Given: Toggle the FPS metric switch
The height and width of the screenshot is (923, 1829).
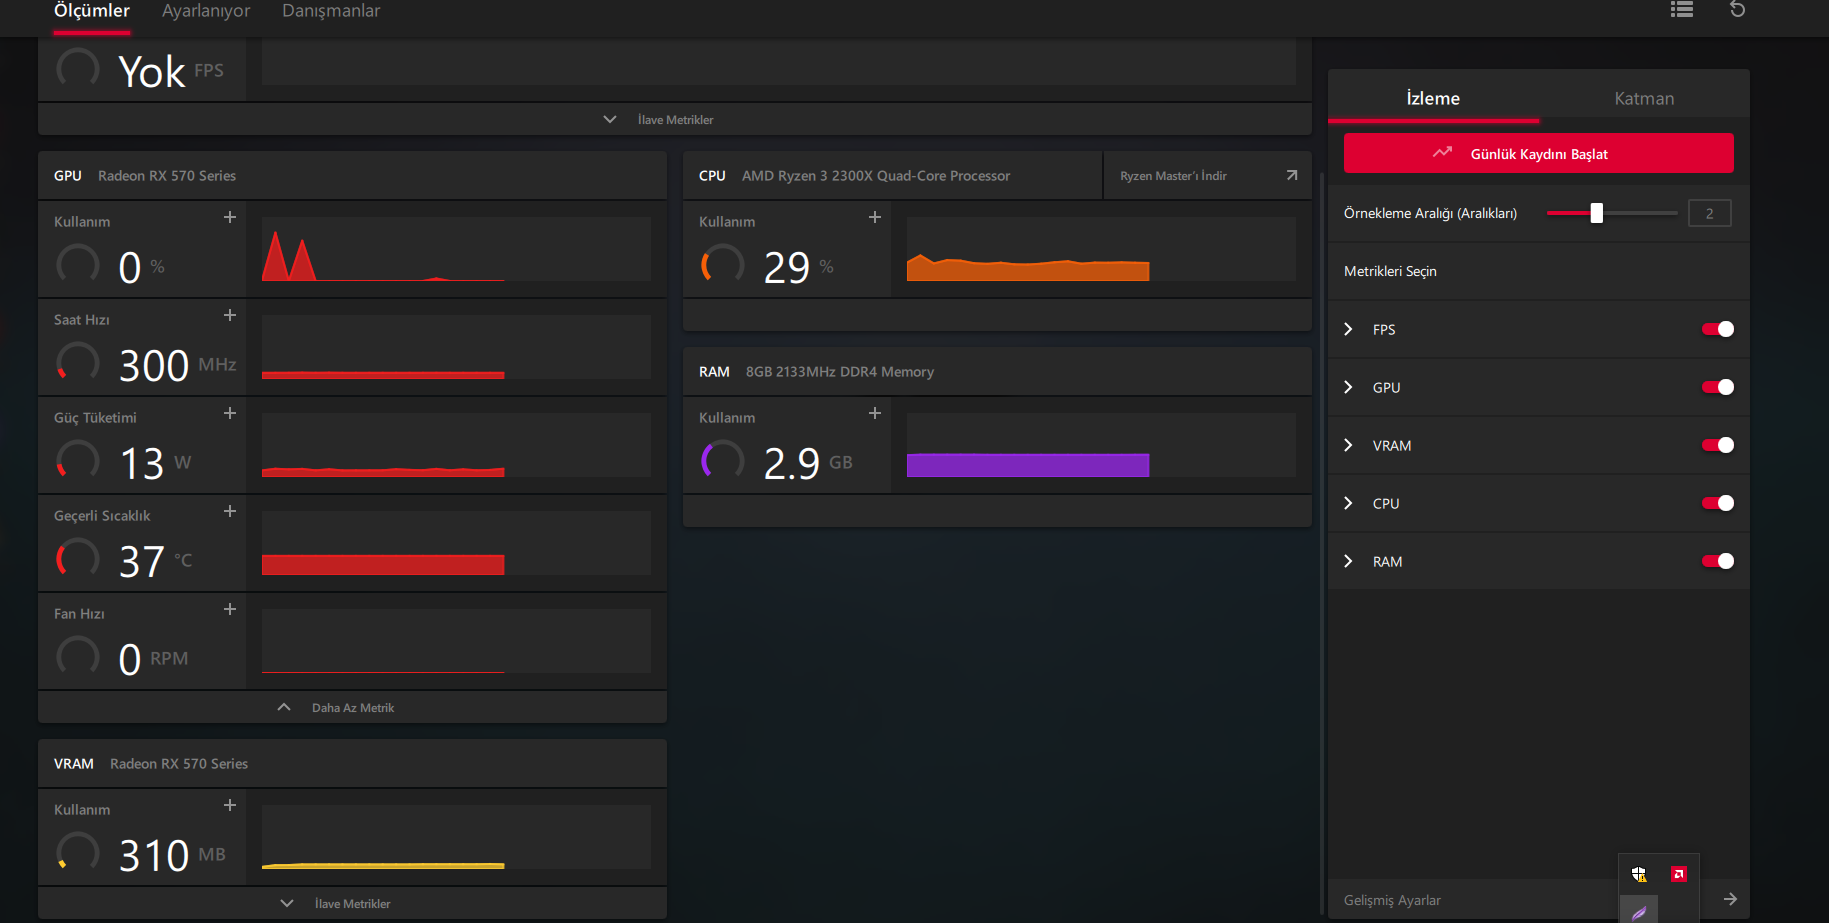Looking at the screenshot, I should pyautogui.click(x=1718, y=329).
